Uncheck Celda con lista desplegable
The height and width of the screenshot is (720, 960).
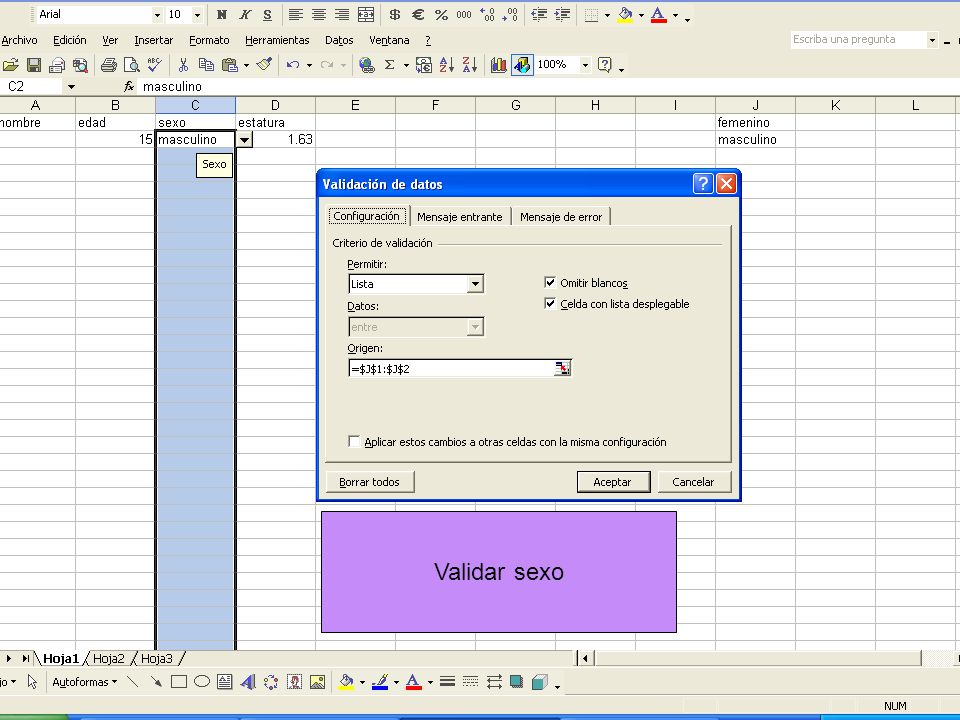(x=550, y=304)
